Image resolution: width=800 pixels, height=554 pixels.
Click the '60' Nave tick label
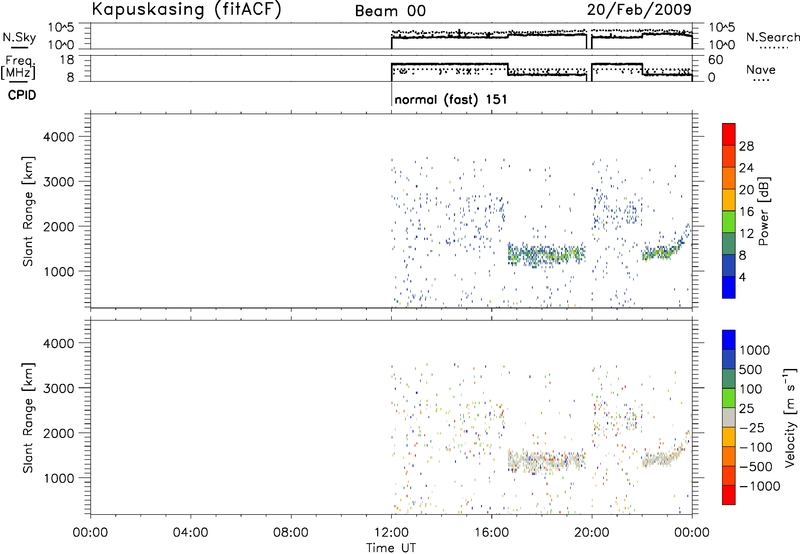pyautogui.click(x=716, y=60)
